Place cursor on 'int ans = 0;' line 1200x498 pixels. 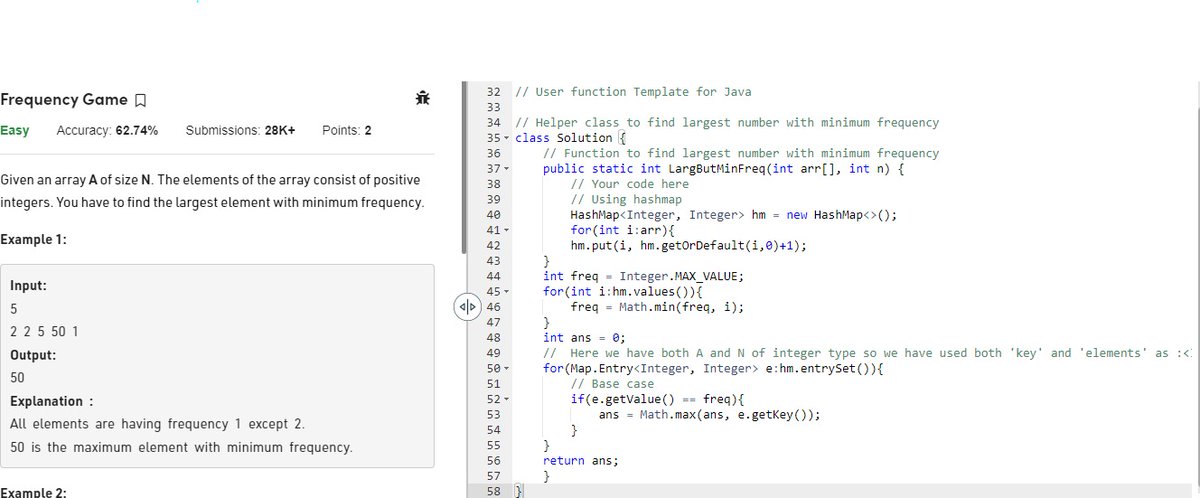[584, 338]
